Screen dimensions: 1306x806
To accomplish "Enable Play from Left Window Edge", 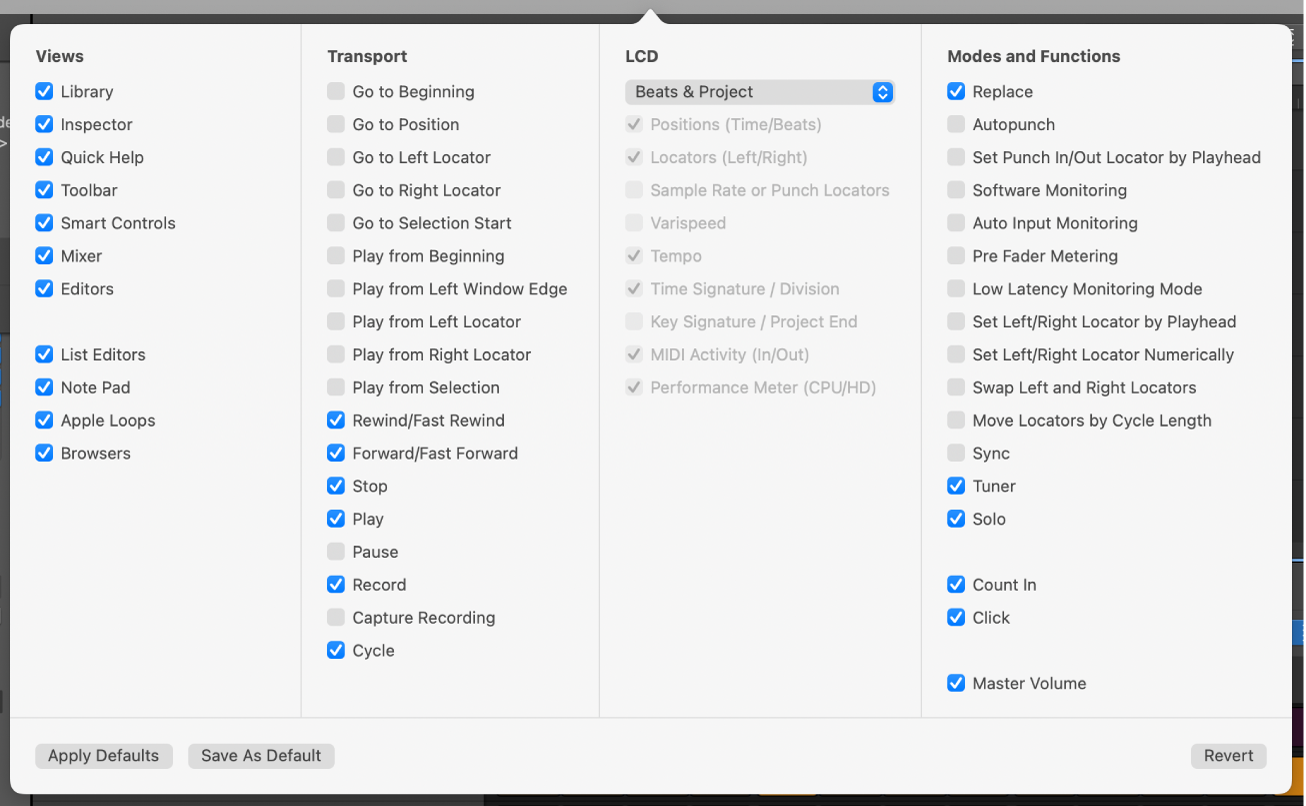I will (336, 289).
